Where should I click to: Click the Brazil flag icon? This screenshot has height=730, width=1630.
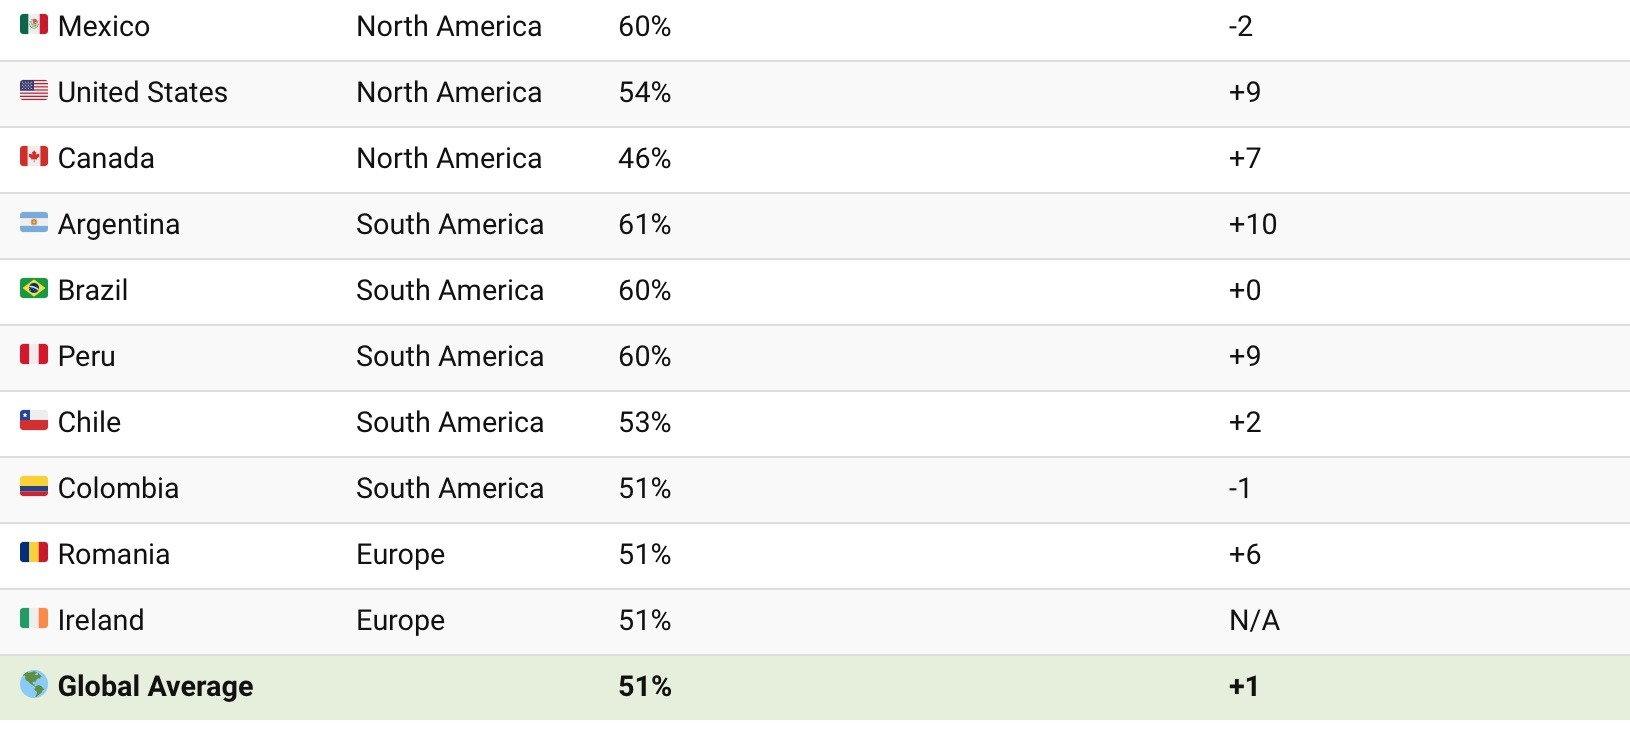coord(34,288)
